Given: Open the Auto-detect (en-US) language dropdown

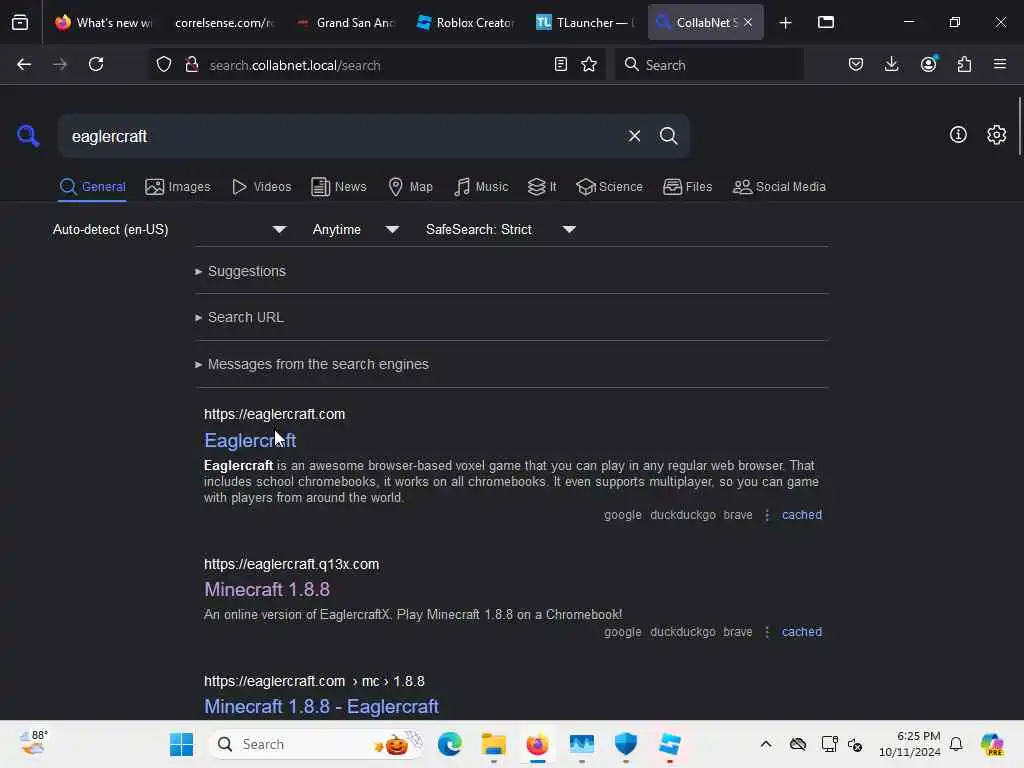Looking at the screenshot, I should (x=169, y=229).
